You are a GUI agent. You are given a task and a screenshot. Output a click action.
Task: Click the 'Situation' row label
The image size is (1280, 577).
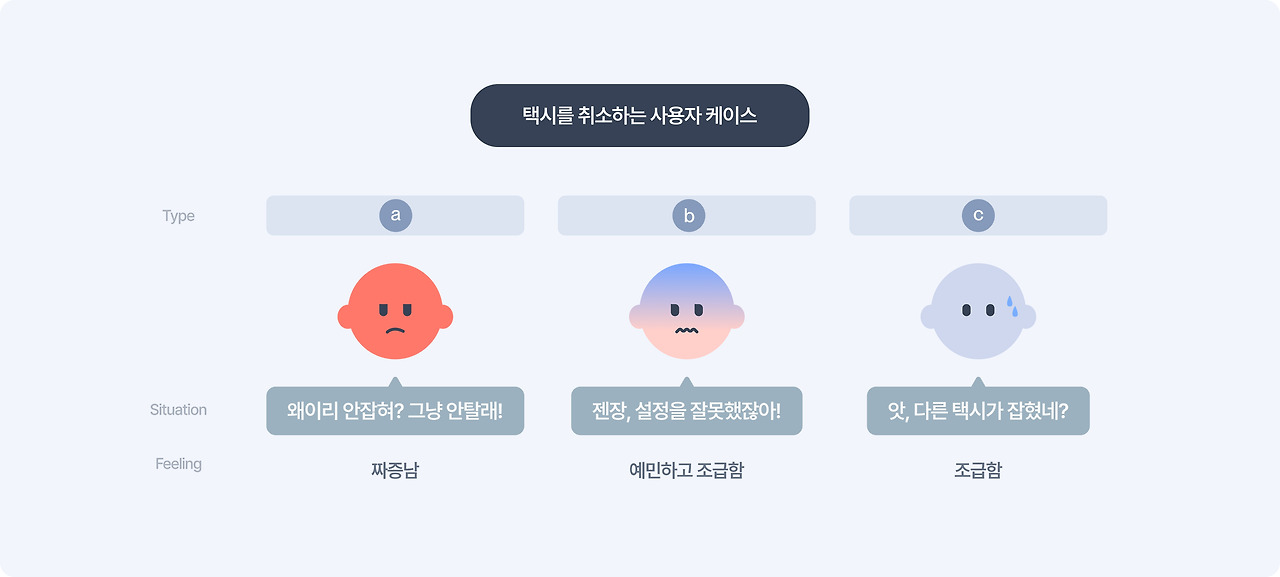[178, 410]
